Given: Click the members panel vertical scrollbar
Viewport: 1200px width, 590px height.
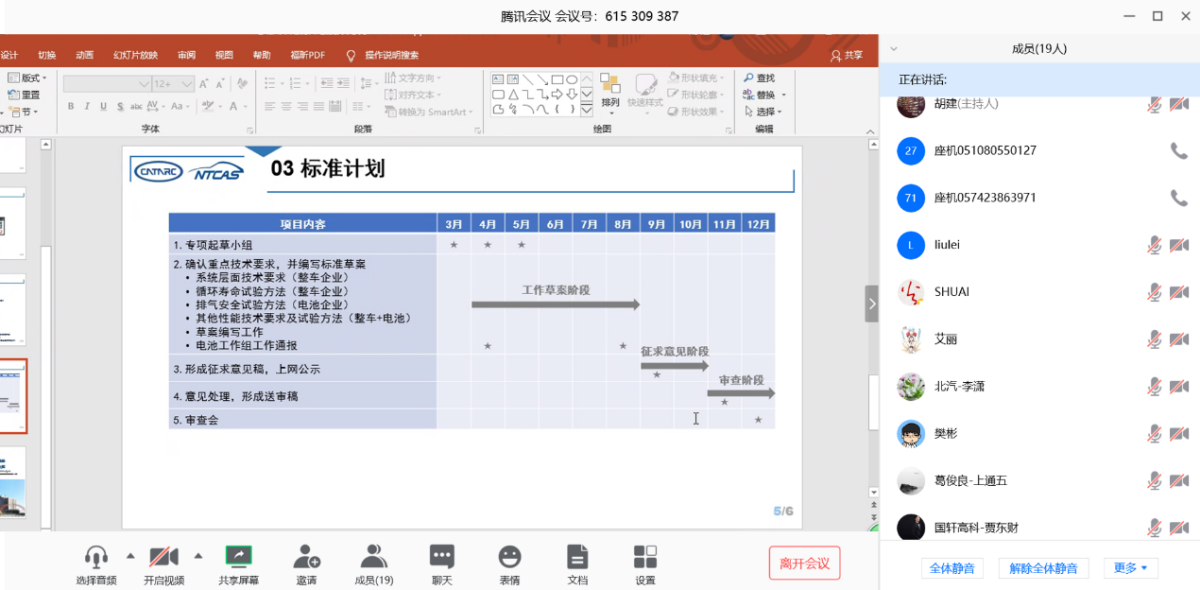Looking at the screenshot, I should tap(1196, 300).
